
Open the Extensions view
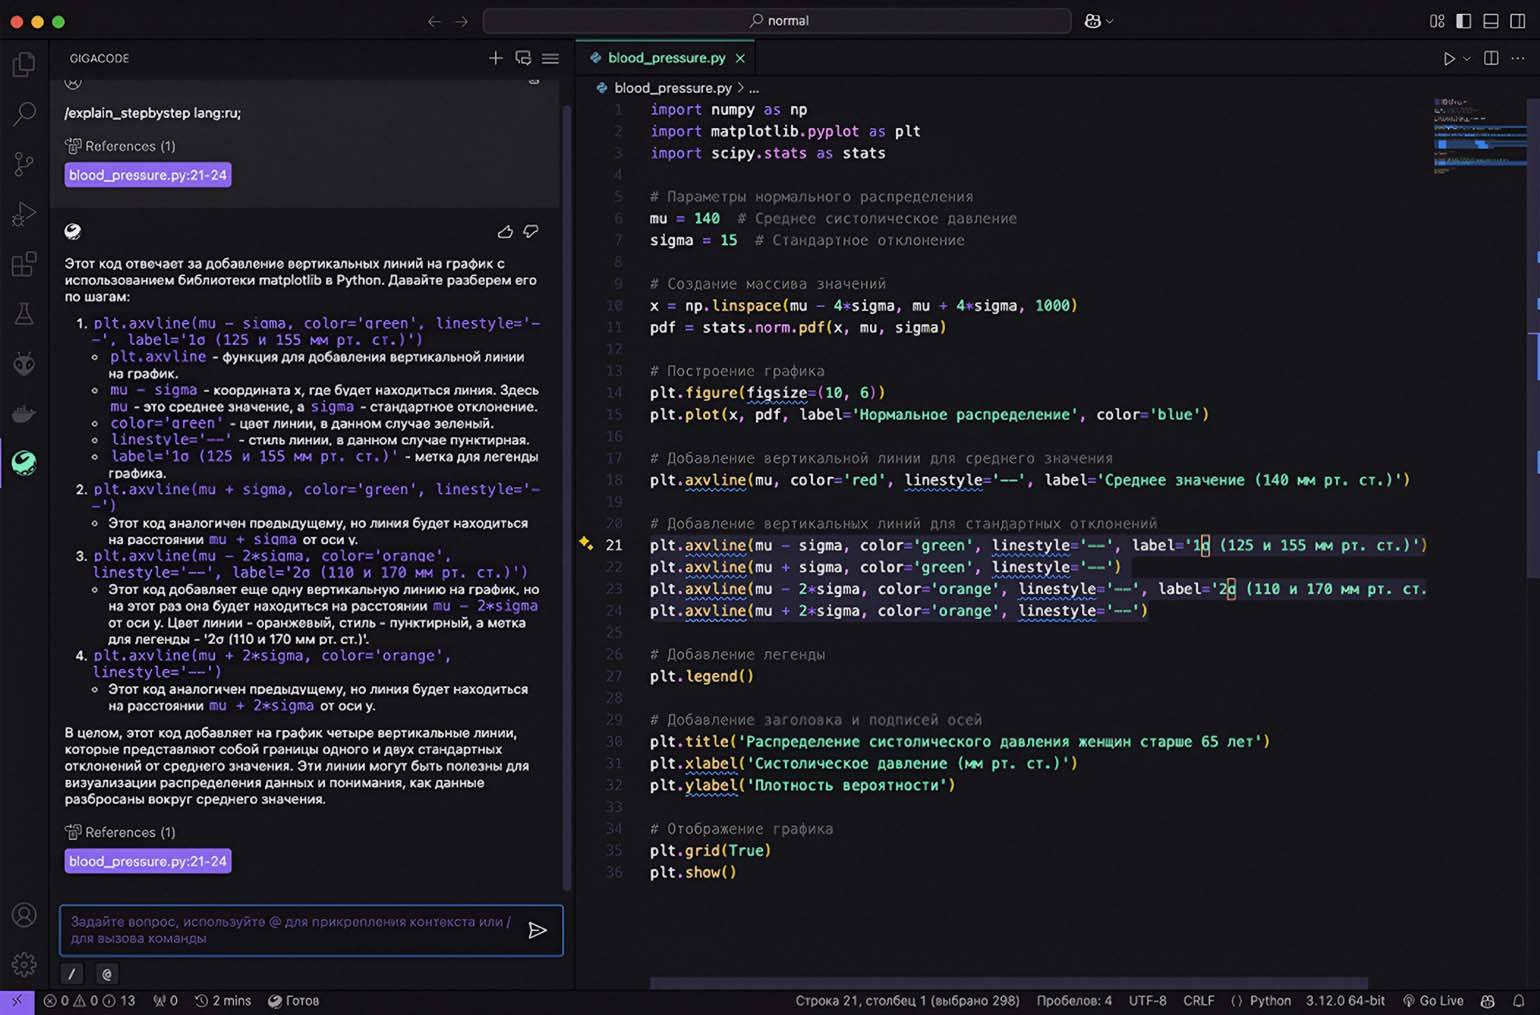click(23, 264)
